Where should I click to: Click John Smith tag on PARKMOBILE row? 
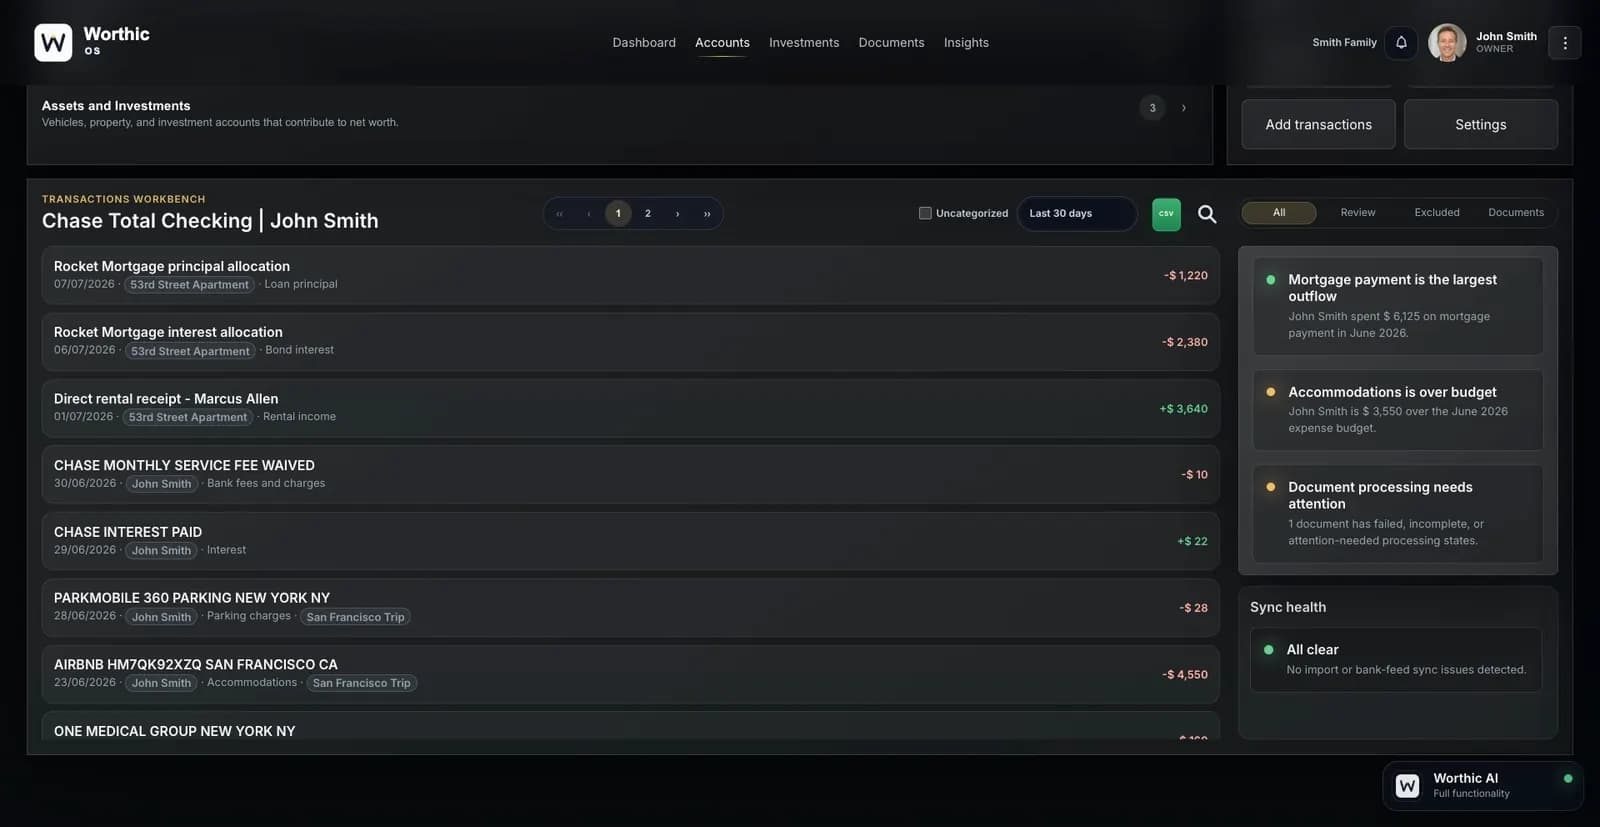click(x=161, y=617)
